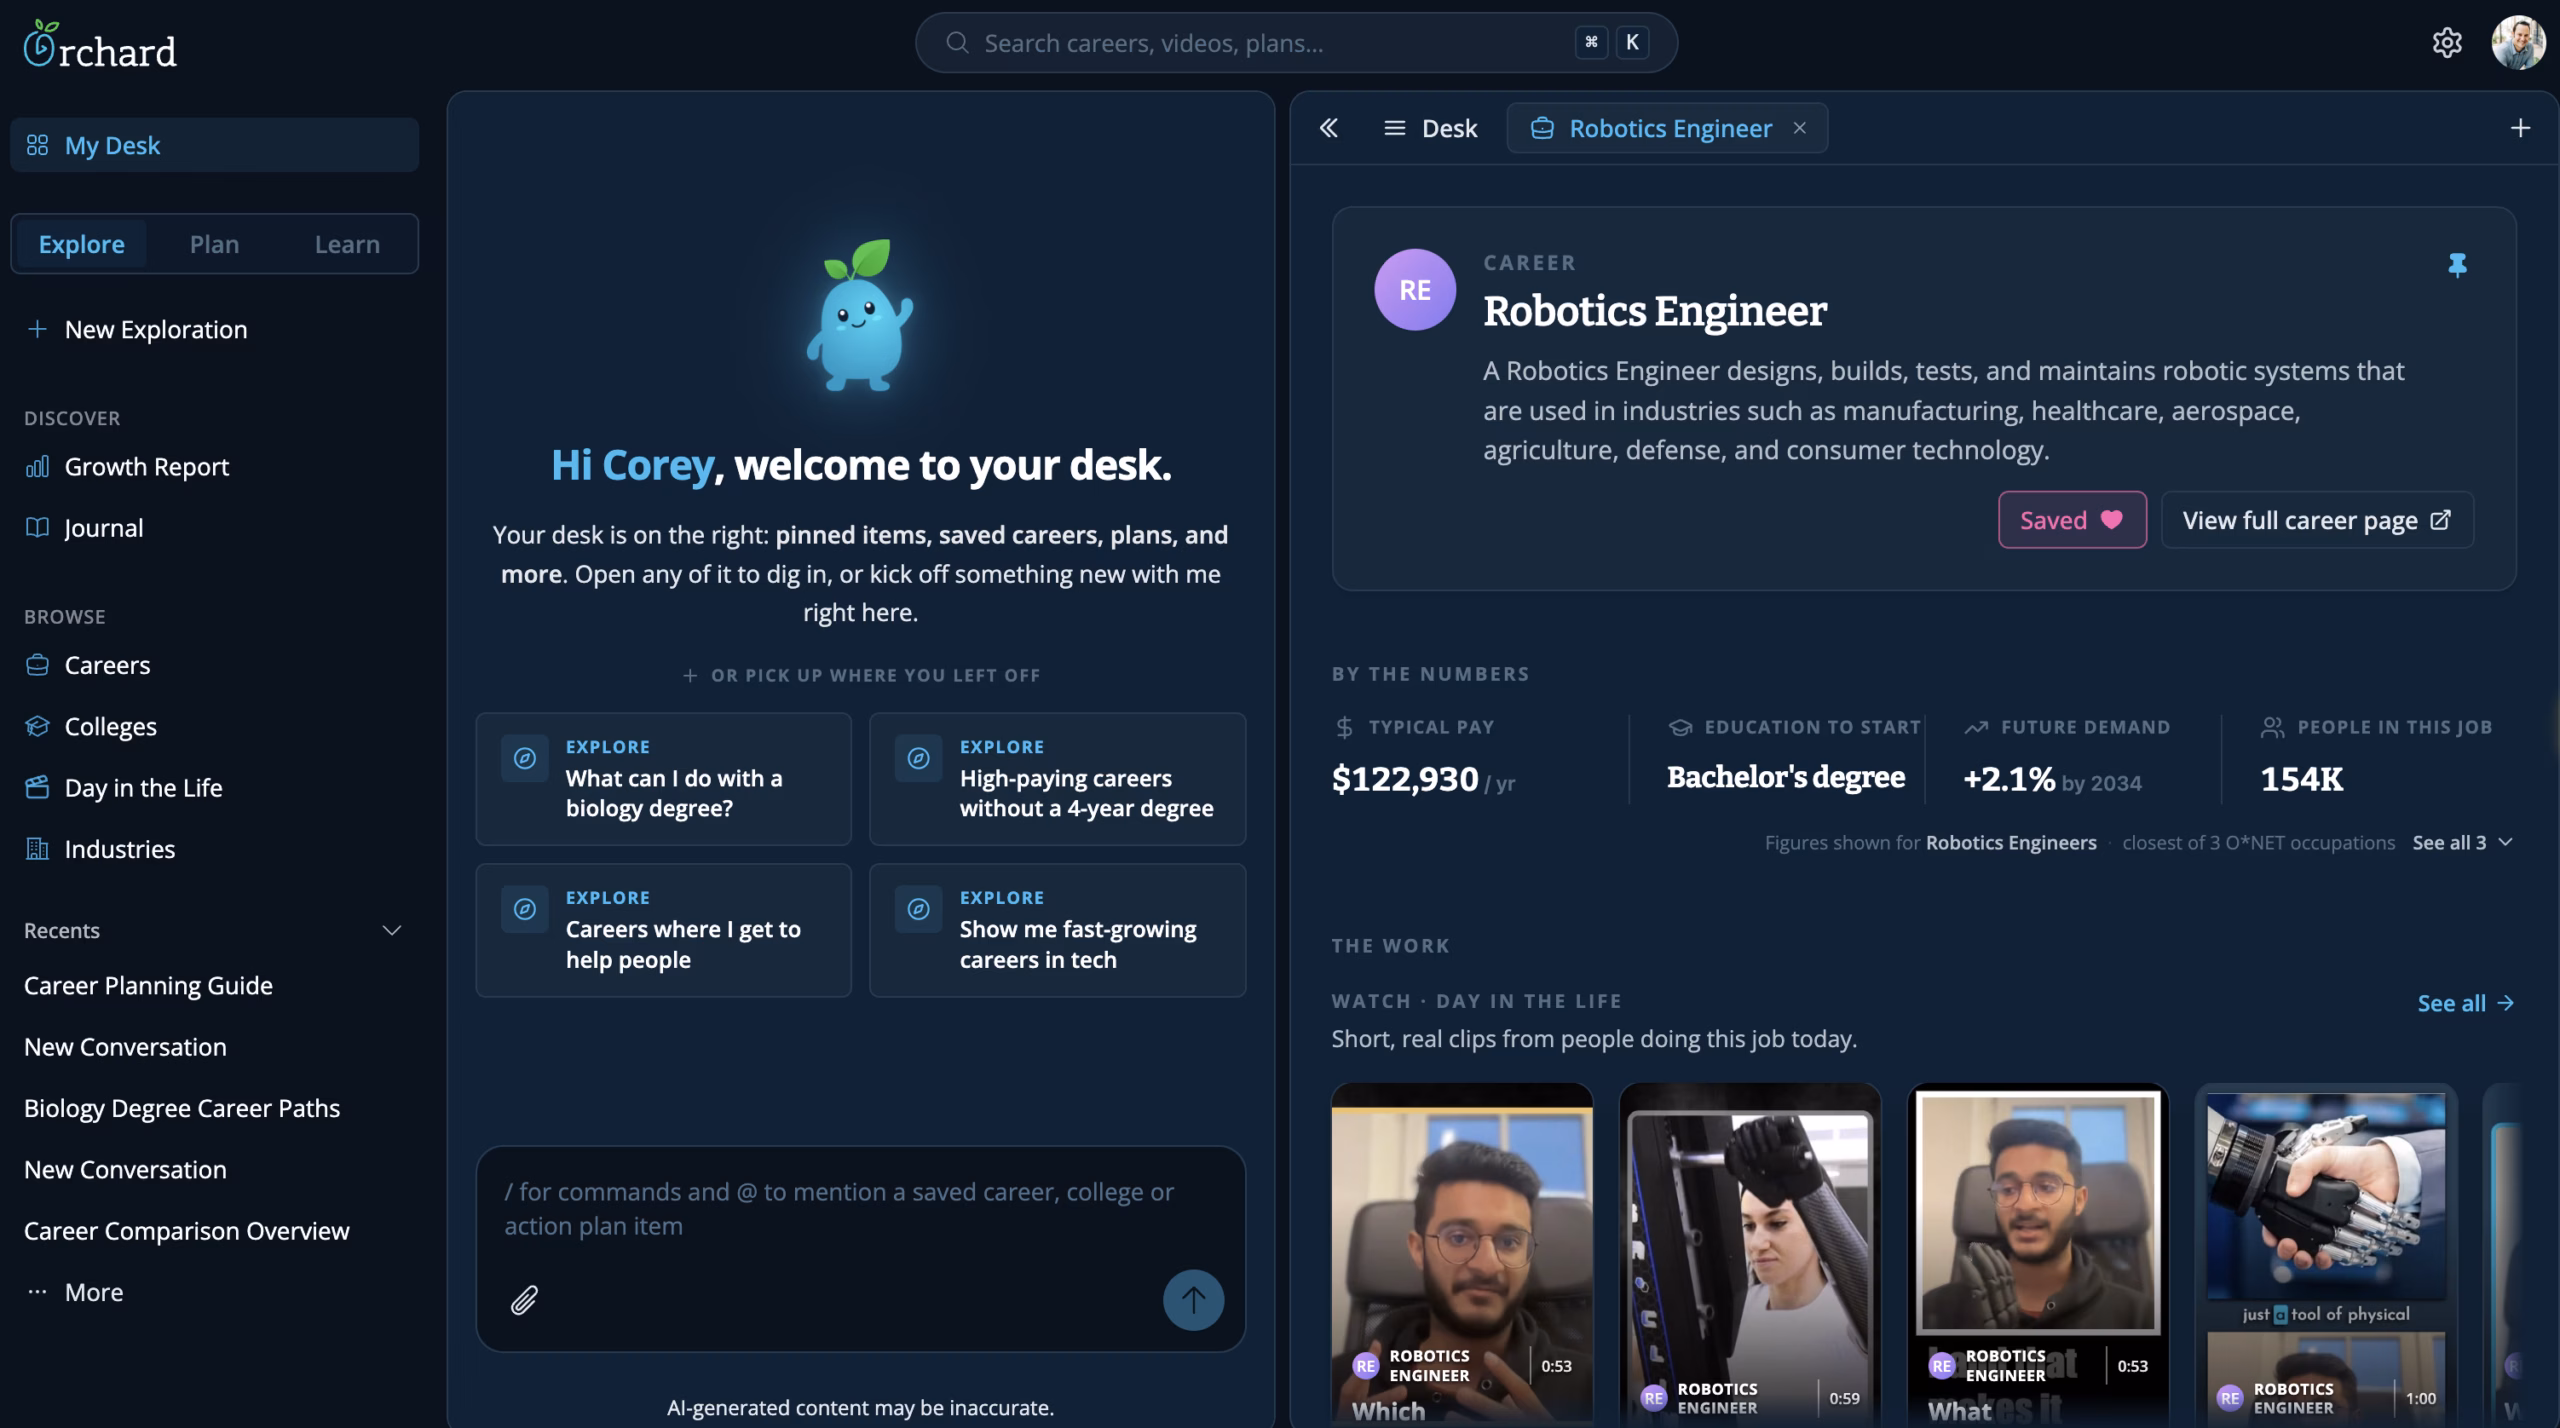Click See all day-in-the-life clips
The height and width of the screenshot is (1428, 2560).
(x=2466, y=1003)
